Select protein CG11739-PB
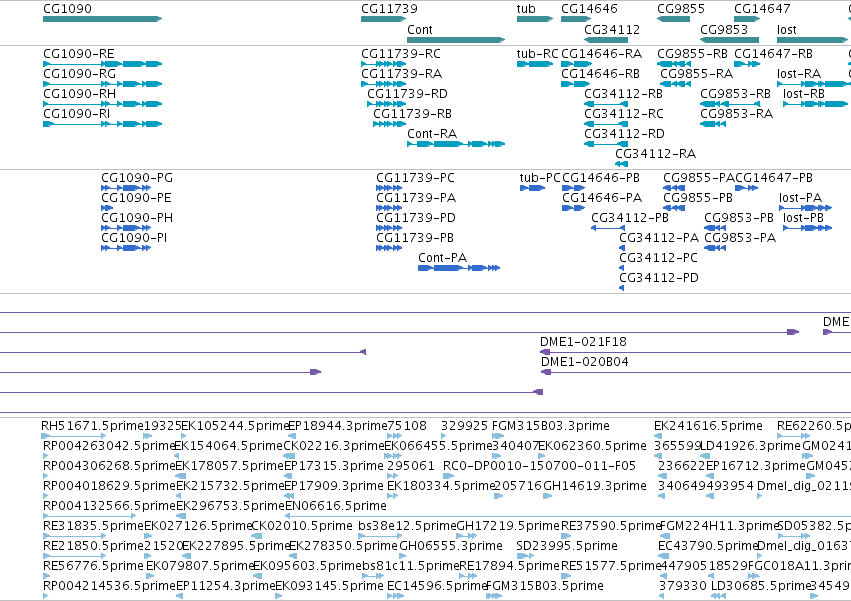This screenshot has height=601, width=851. click(x=389, y=248)
